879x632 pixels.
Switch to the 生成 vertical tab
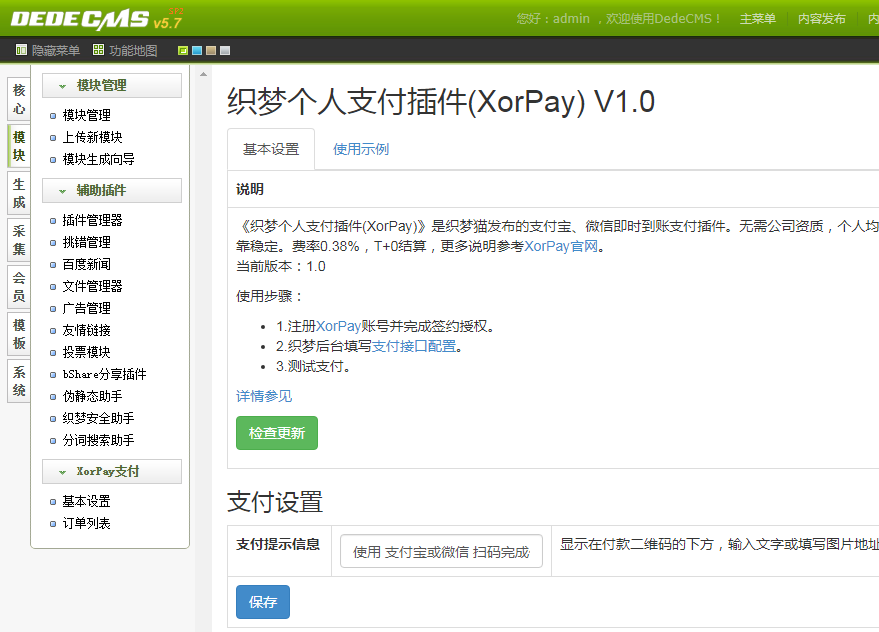19,193
